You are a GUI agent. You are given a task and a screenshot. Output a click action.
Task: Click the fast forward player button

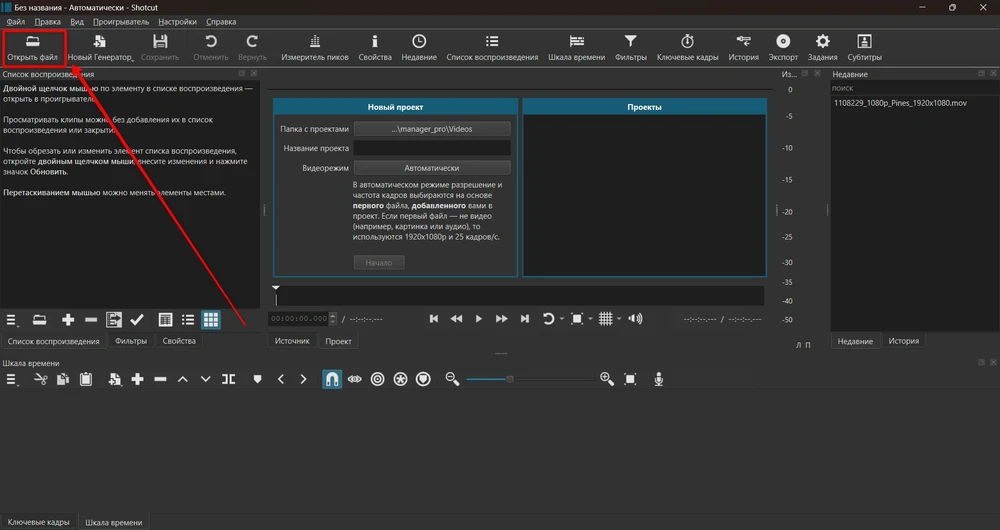[501, 319]
